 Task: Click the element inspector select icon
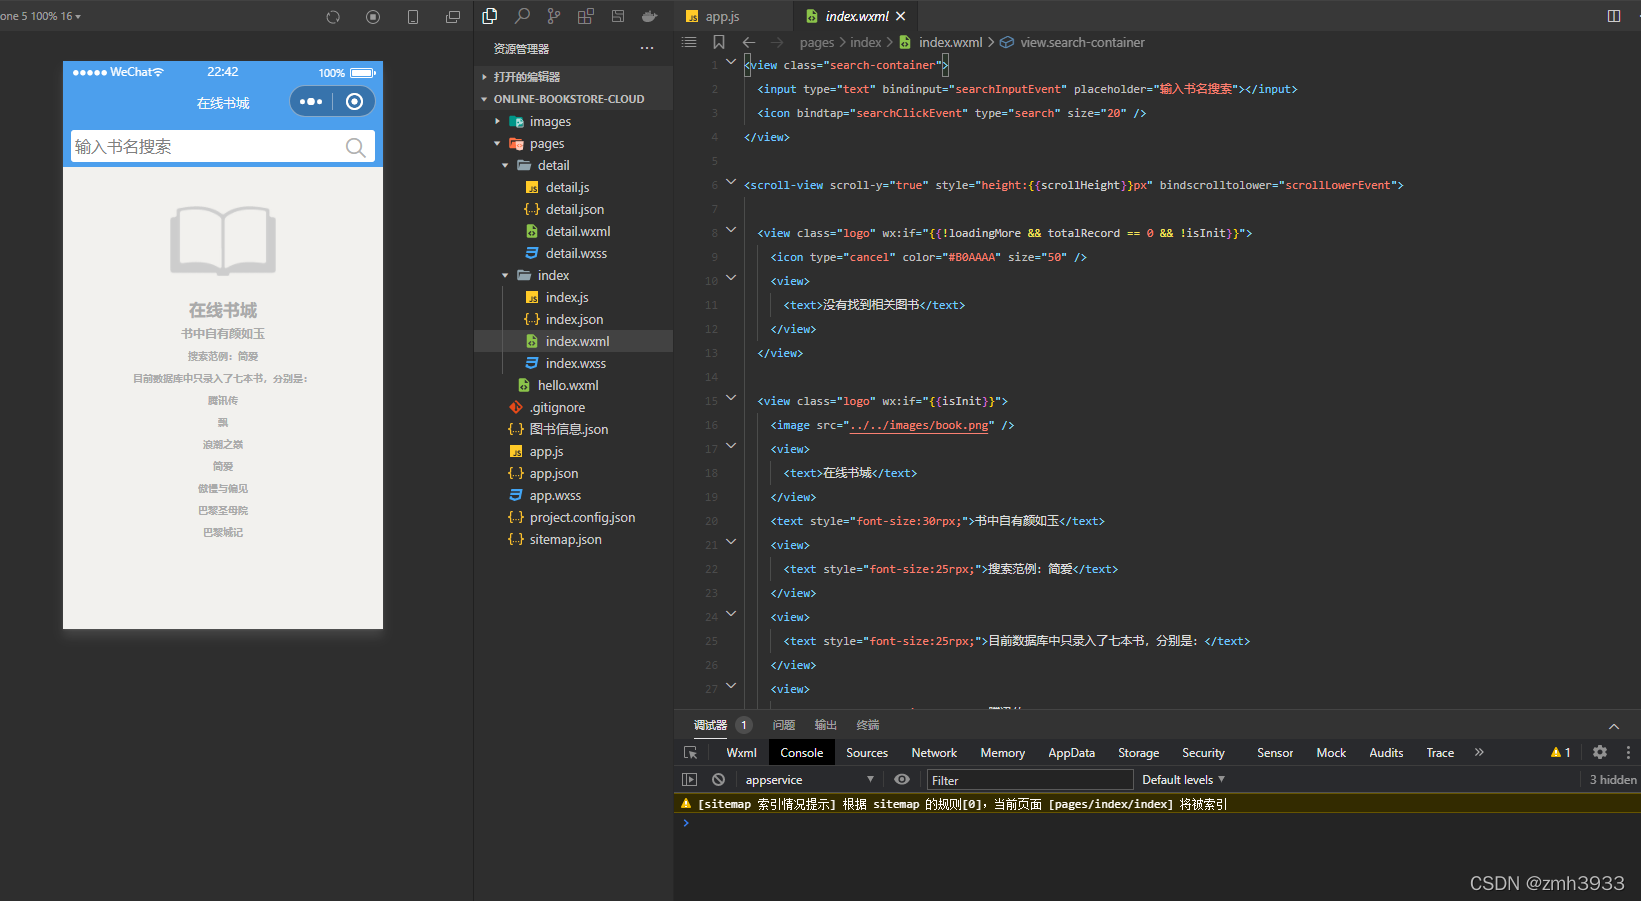[x=690, y=753]
